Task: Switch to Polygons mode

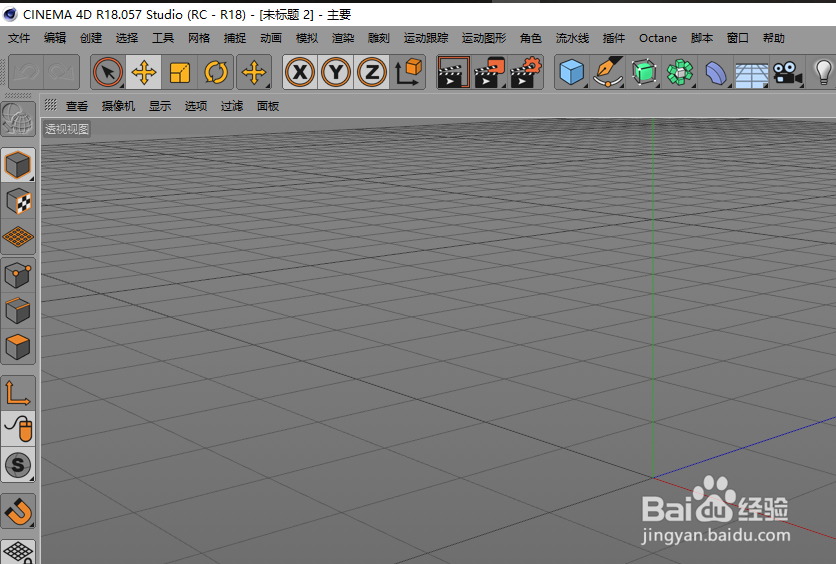Action: click(x=18, y=347)
